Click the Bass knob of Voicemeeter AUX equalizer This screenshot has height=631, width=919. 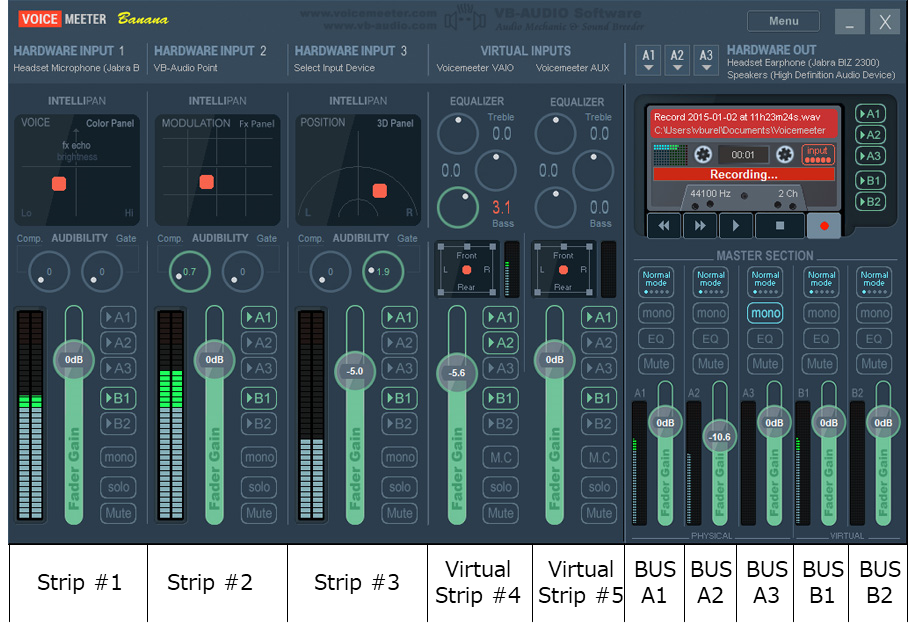(x=556, y=207)
